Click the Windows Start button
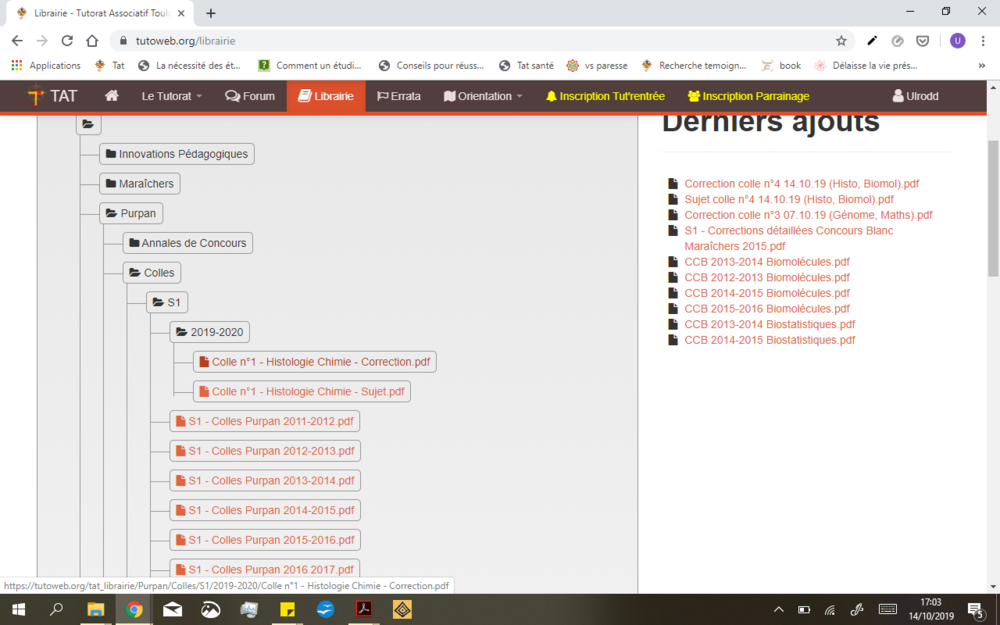 click(x=18, y=609)
